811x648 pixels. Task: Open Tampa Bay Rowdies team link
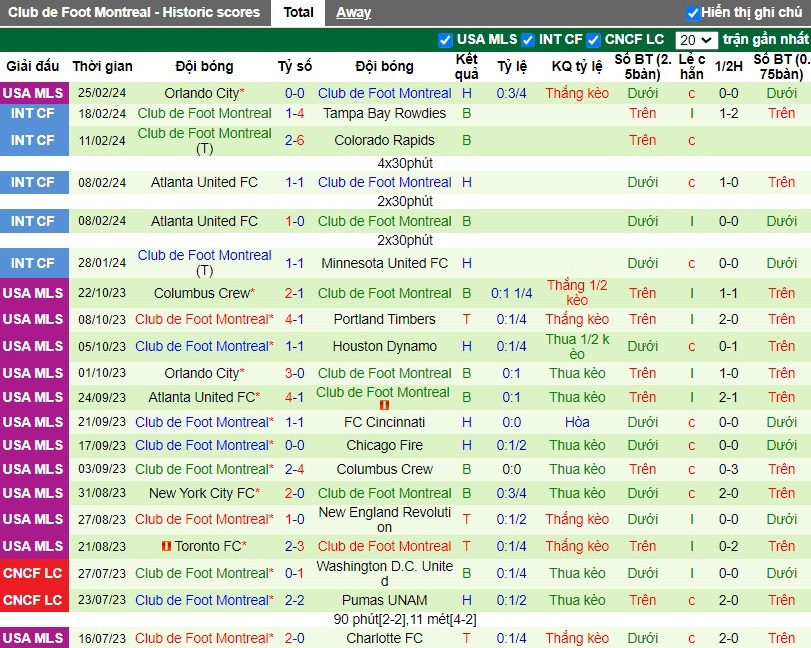click(x=384, y=113)
